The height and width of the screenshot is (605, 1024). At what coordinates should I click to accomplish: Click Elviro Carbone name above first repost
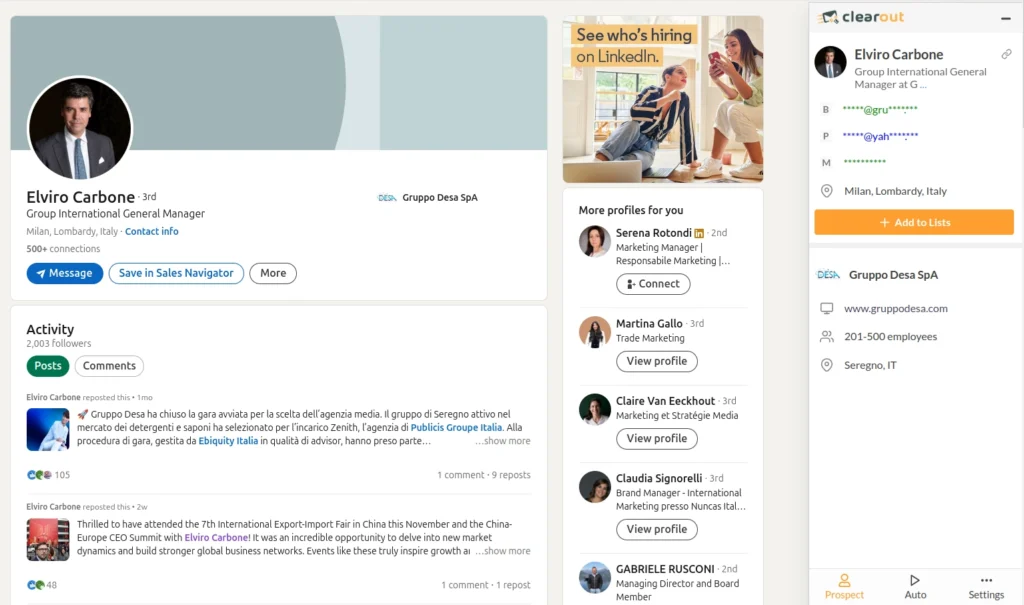click(54, 397)
